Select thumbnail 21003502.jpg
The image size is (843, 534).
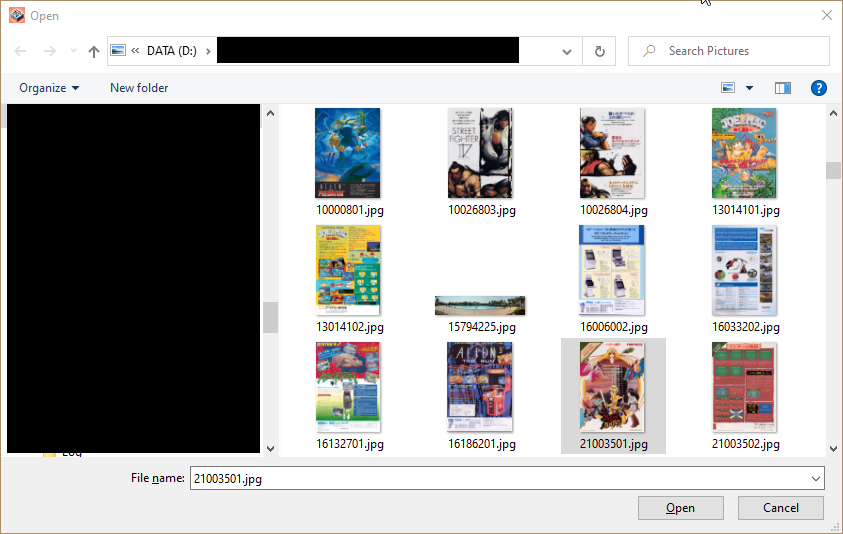tap(744, 387)
